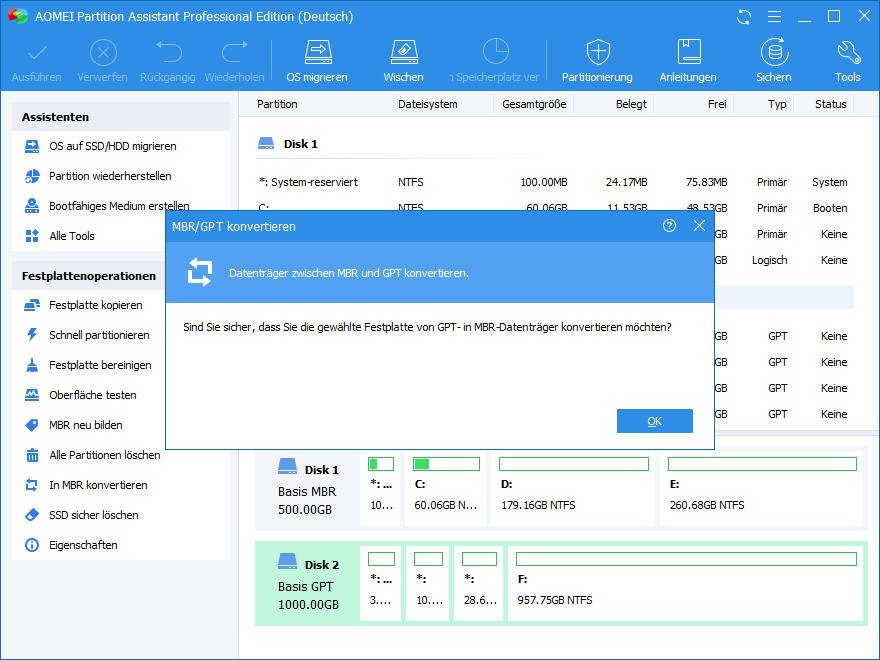Select the F: 957.75GB NTFS partition block
This screenshot has width=880, height=660.
(x=685, y=584)
